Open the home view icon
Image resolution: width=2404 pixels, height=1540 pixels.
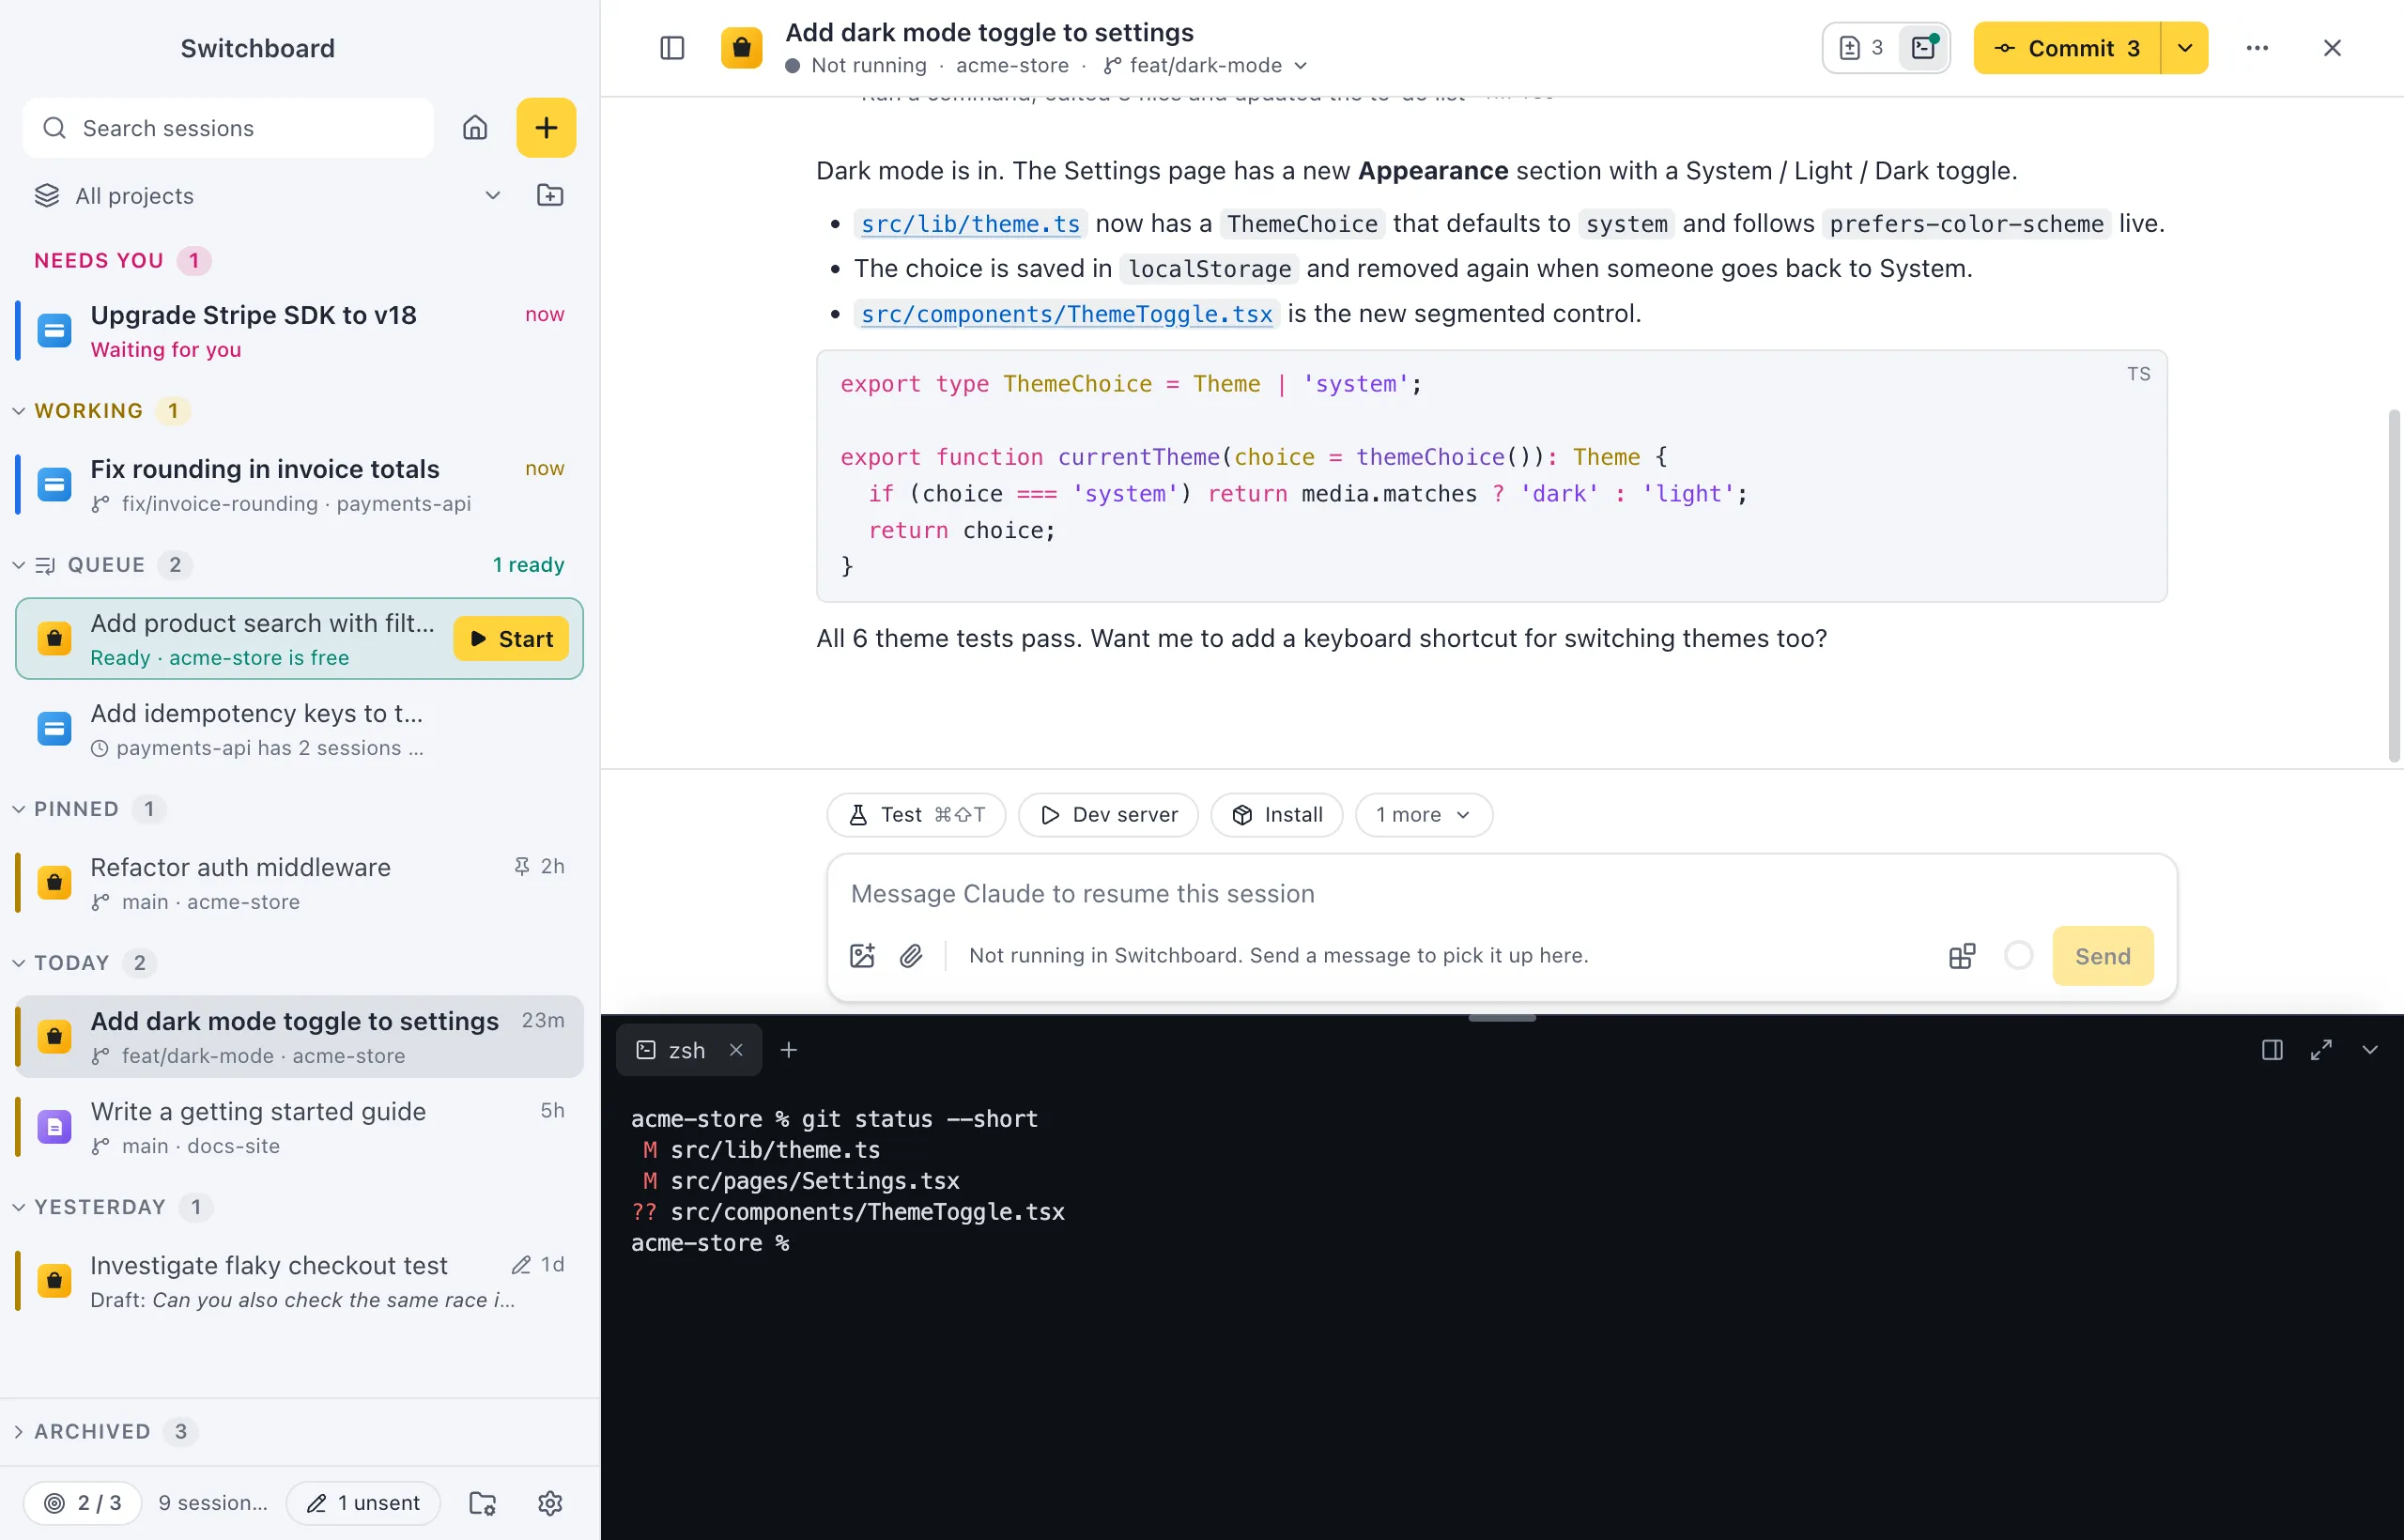(475, 128)
